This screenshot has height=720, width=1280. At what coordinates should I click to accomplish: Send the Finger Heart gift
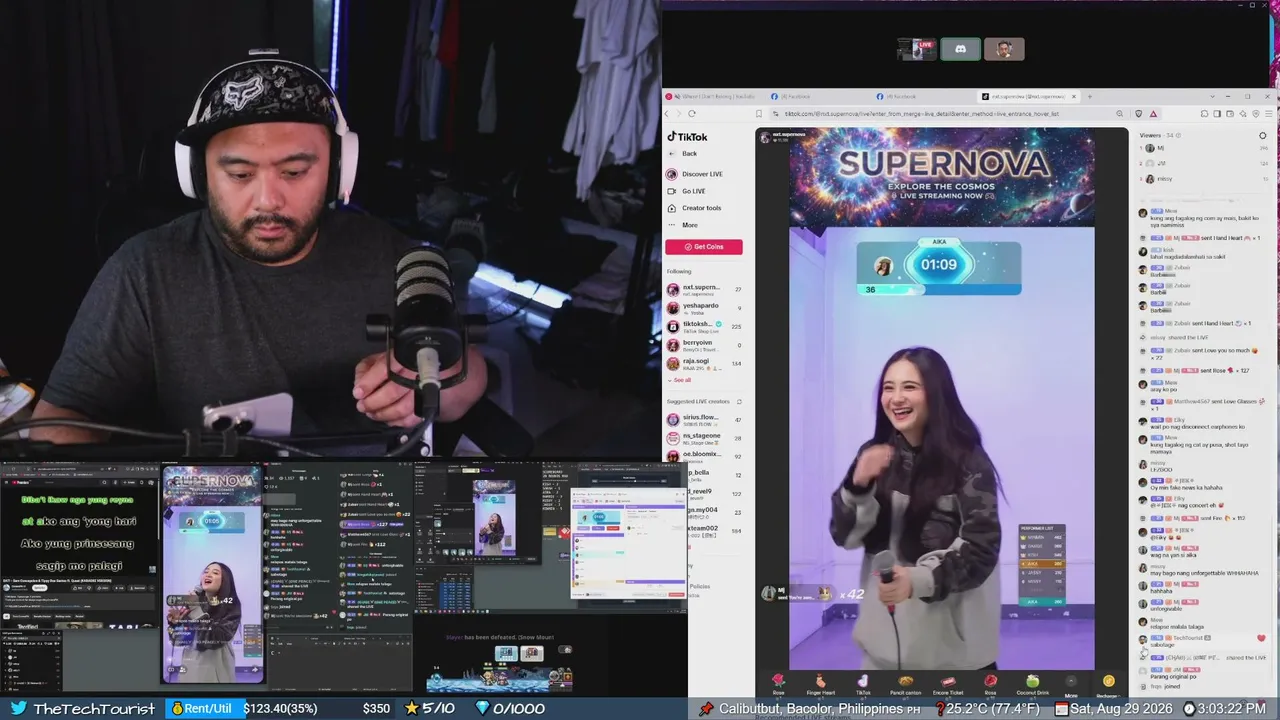[x=820, y=685]
